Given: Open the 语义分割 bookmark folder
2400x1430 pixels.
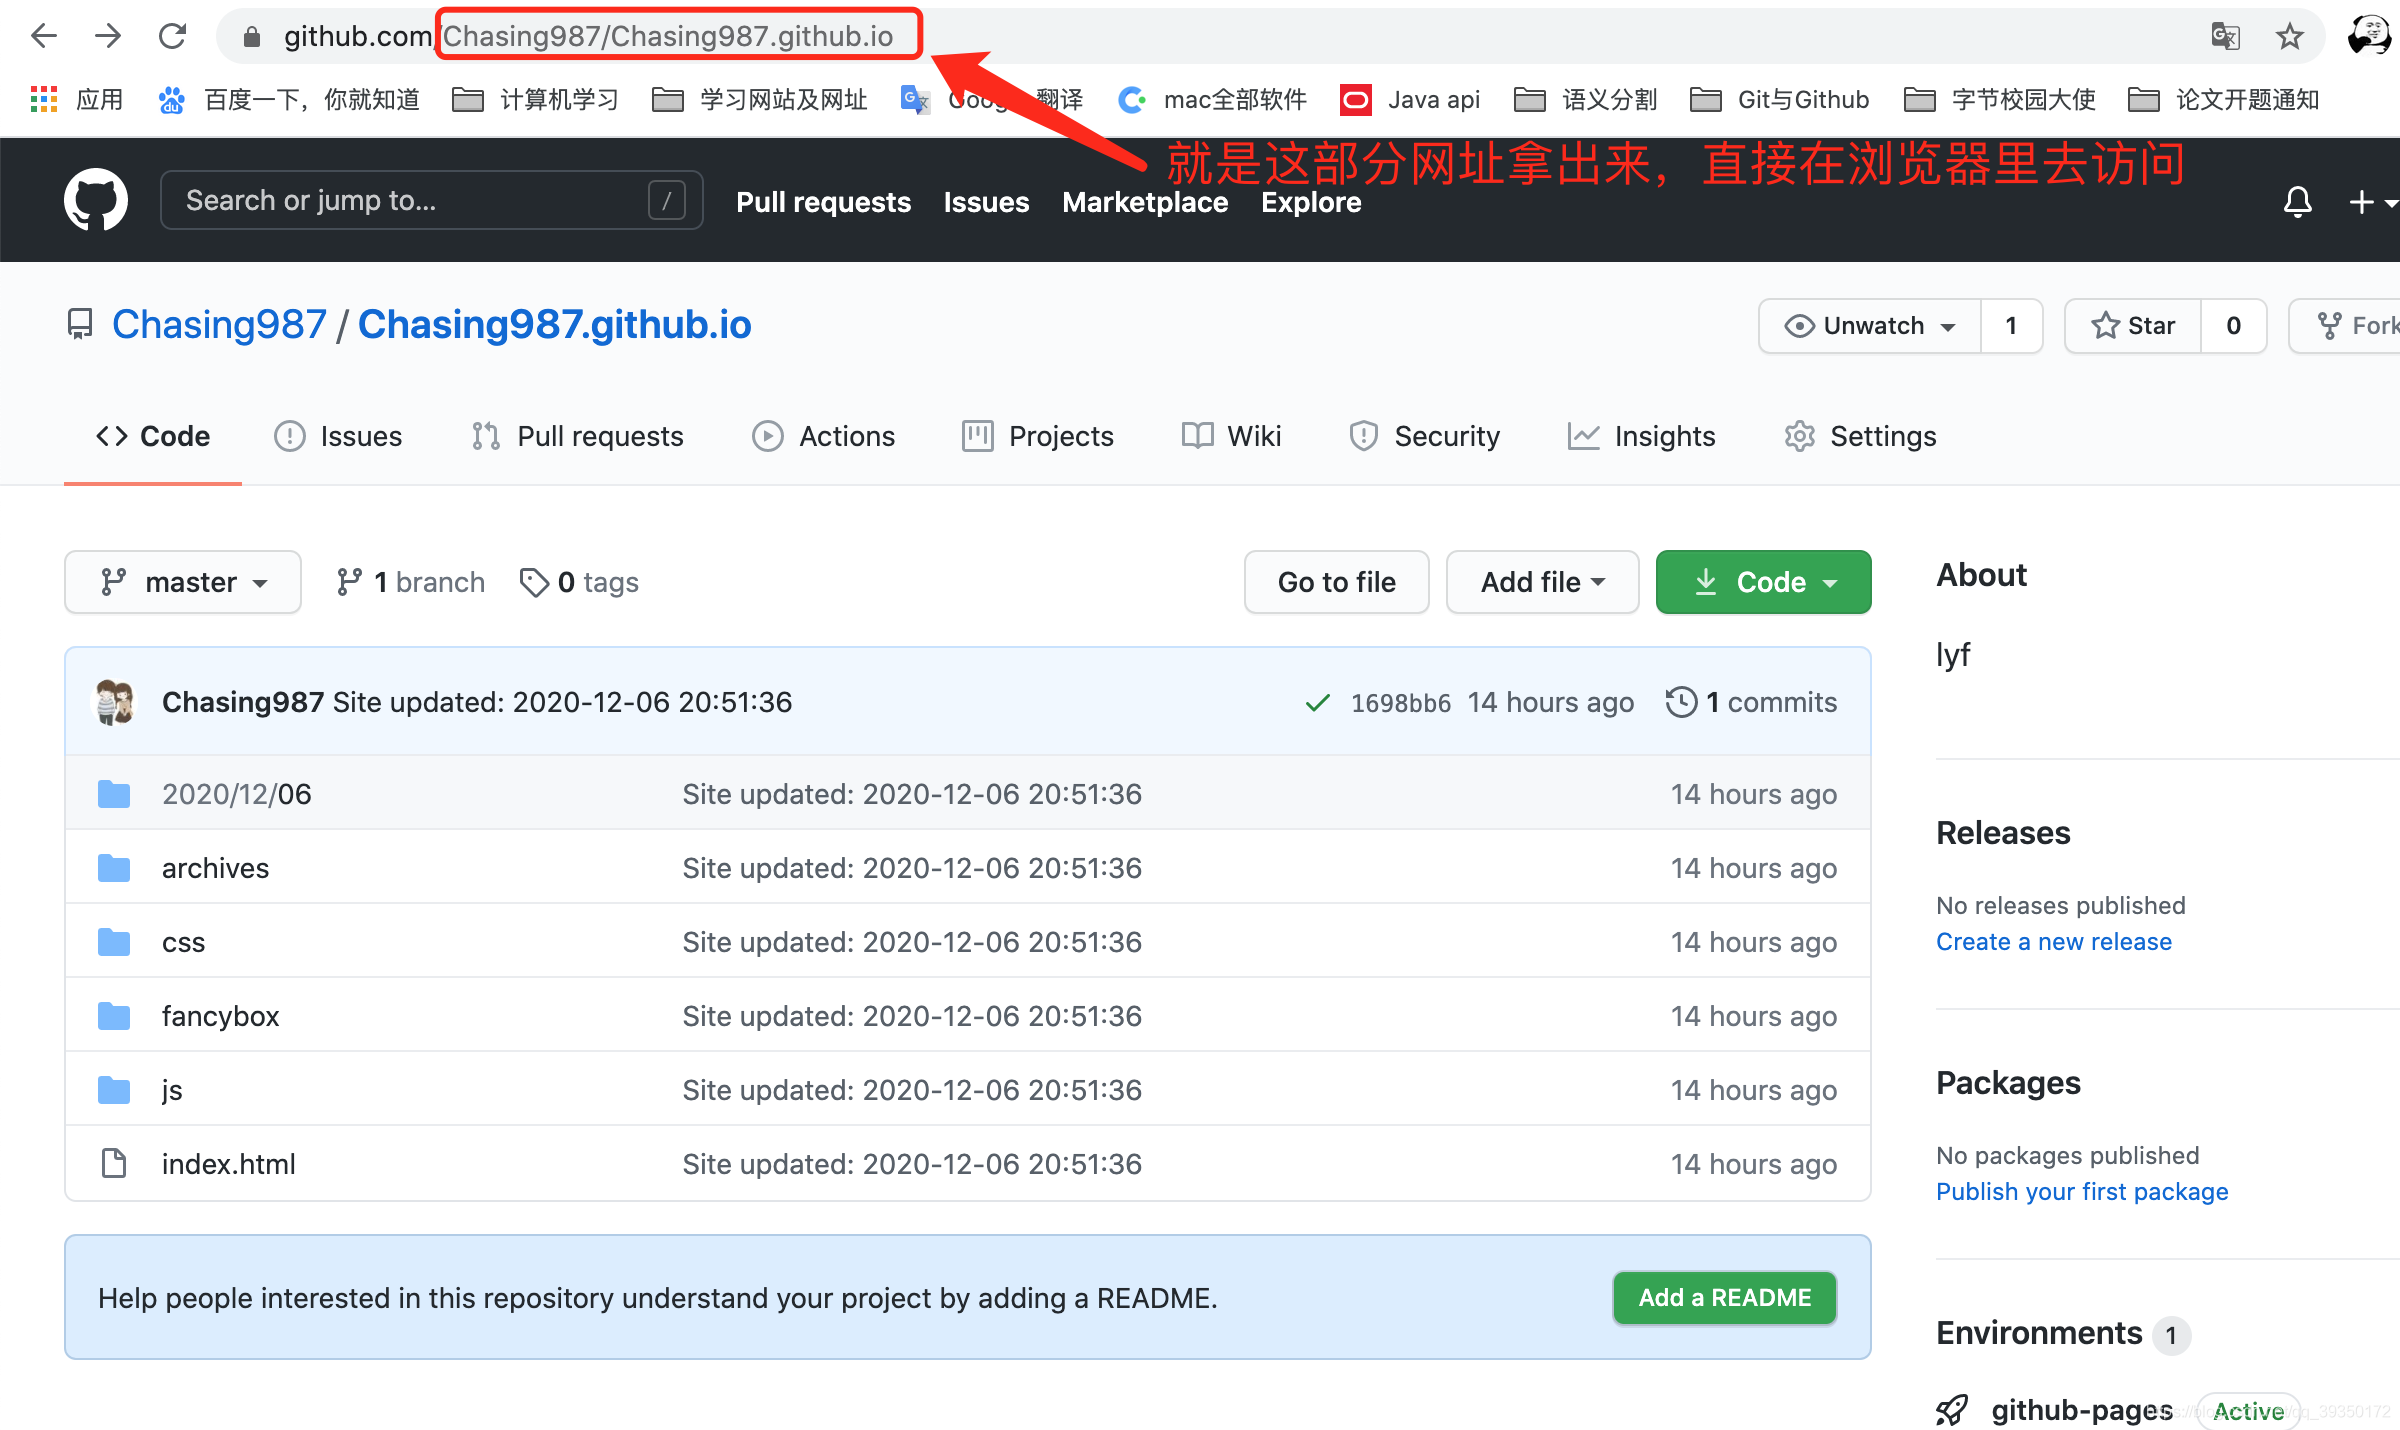Looking at the screenshot, I should [1585, 99].
